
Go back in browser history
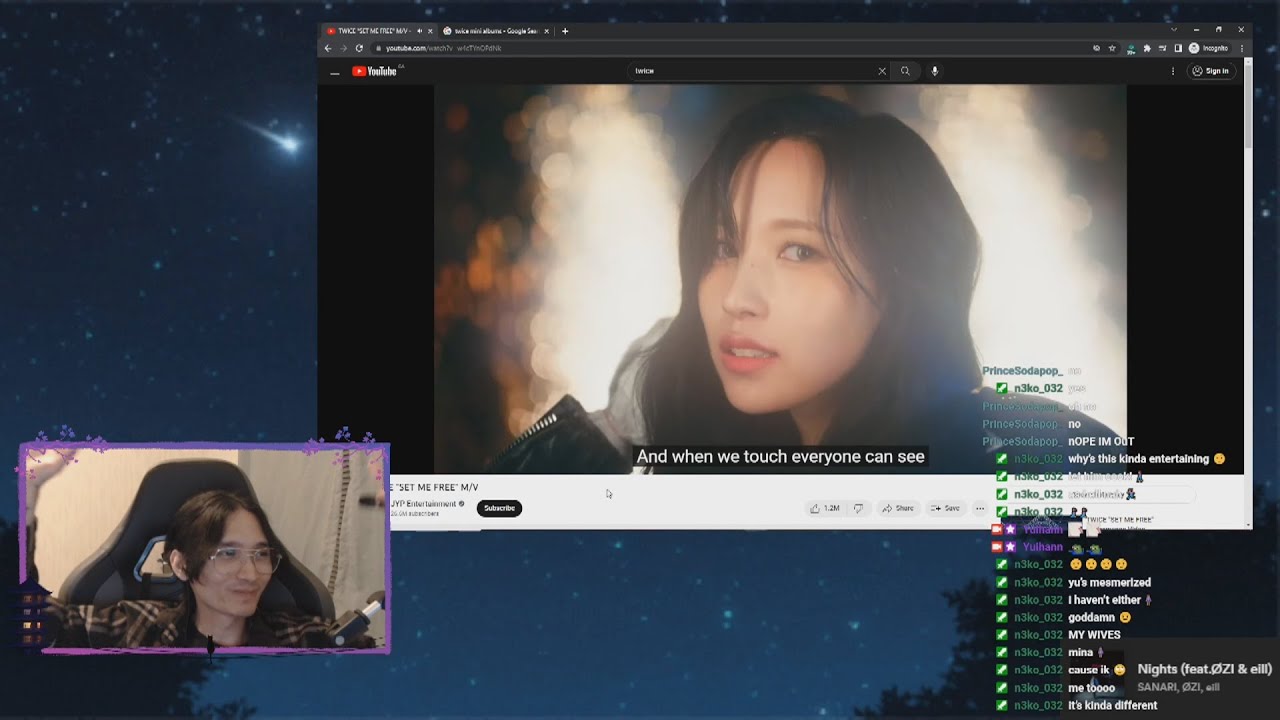[x=327, y=48]
